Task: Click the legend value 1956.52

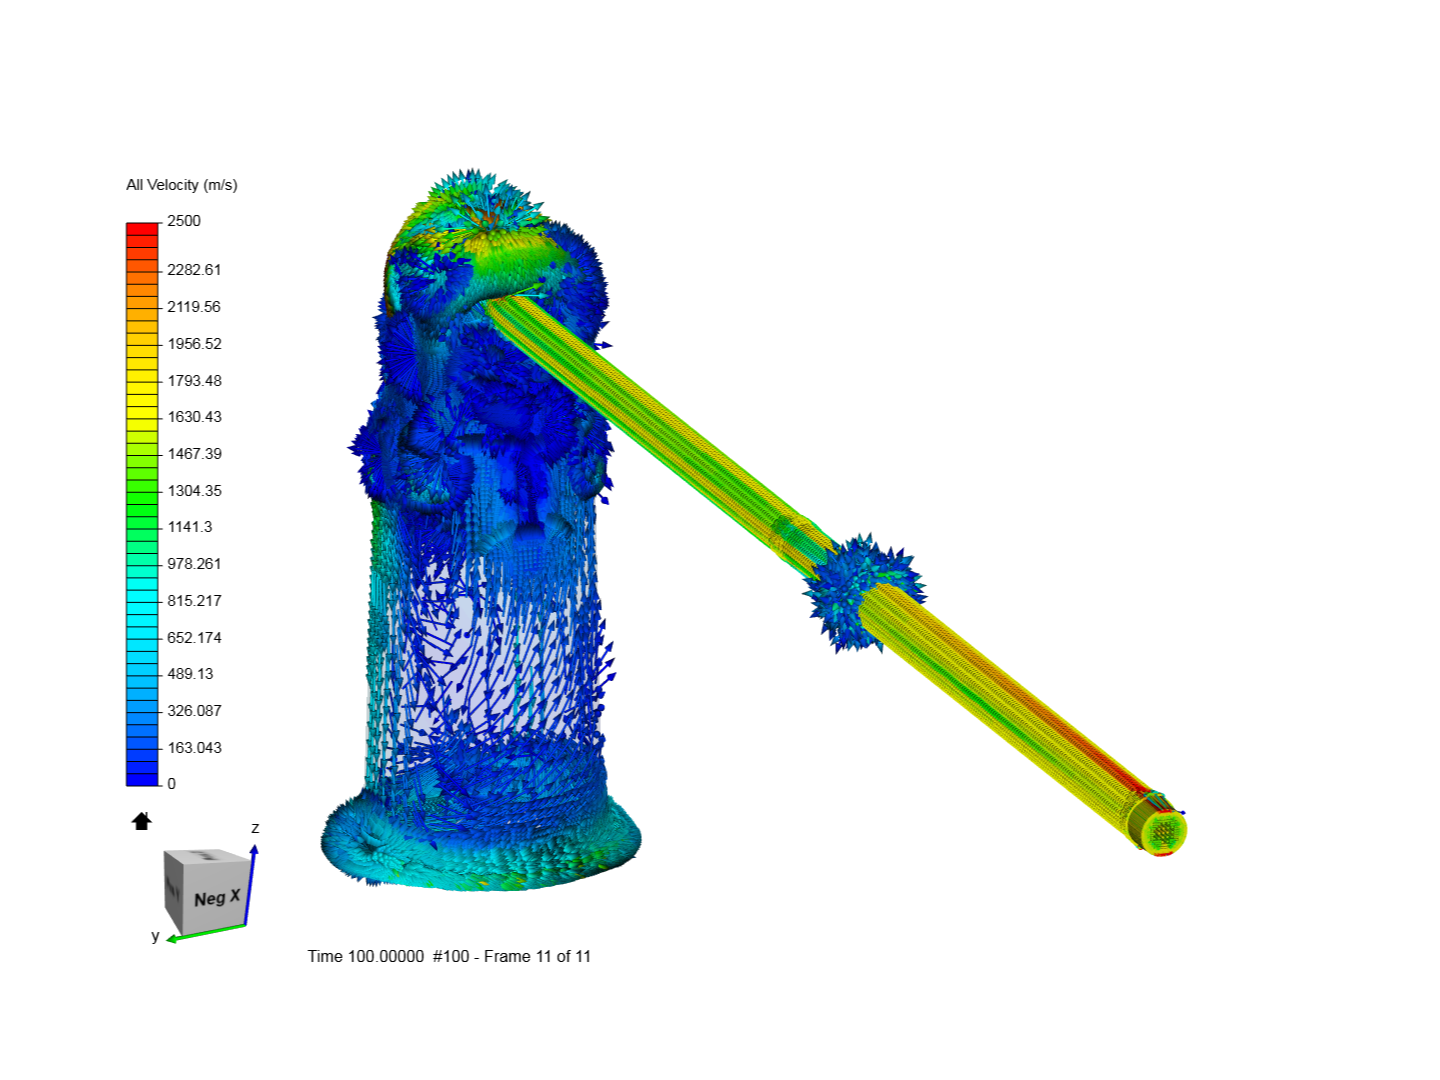Action: click(x=194, y=344)
